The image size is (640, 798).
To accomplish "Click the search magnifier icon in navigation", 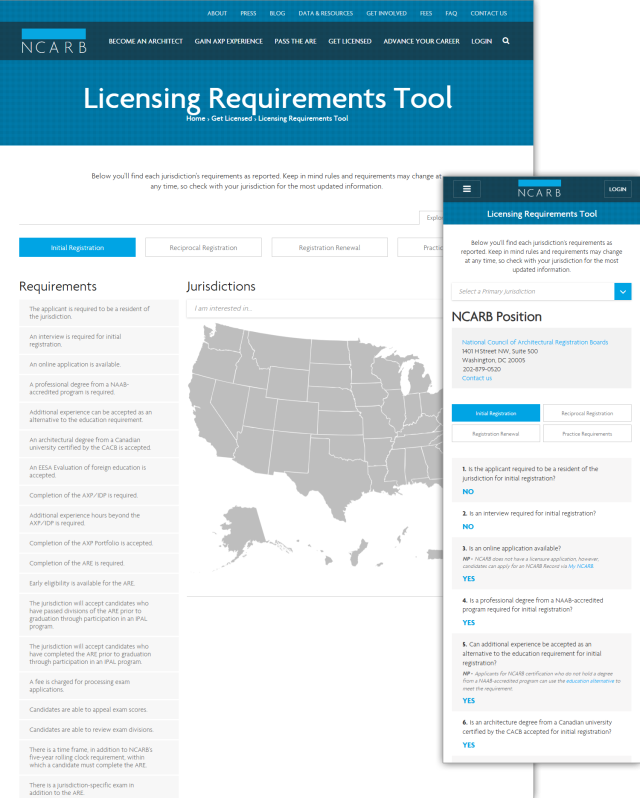I will 506,41.
